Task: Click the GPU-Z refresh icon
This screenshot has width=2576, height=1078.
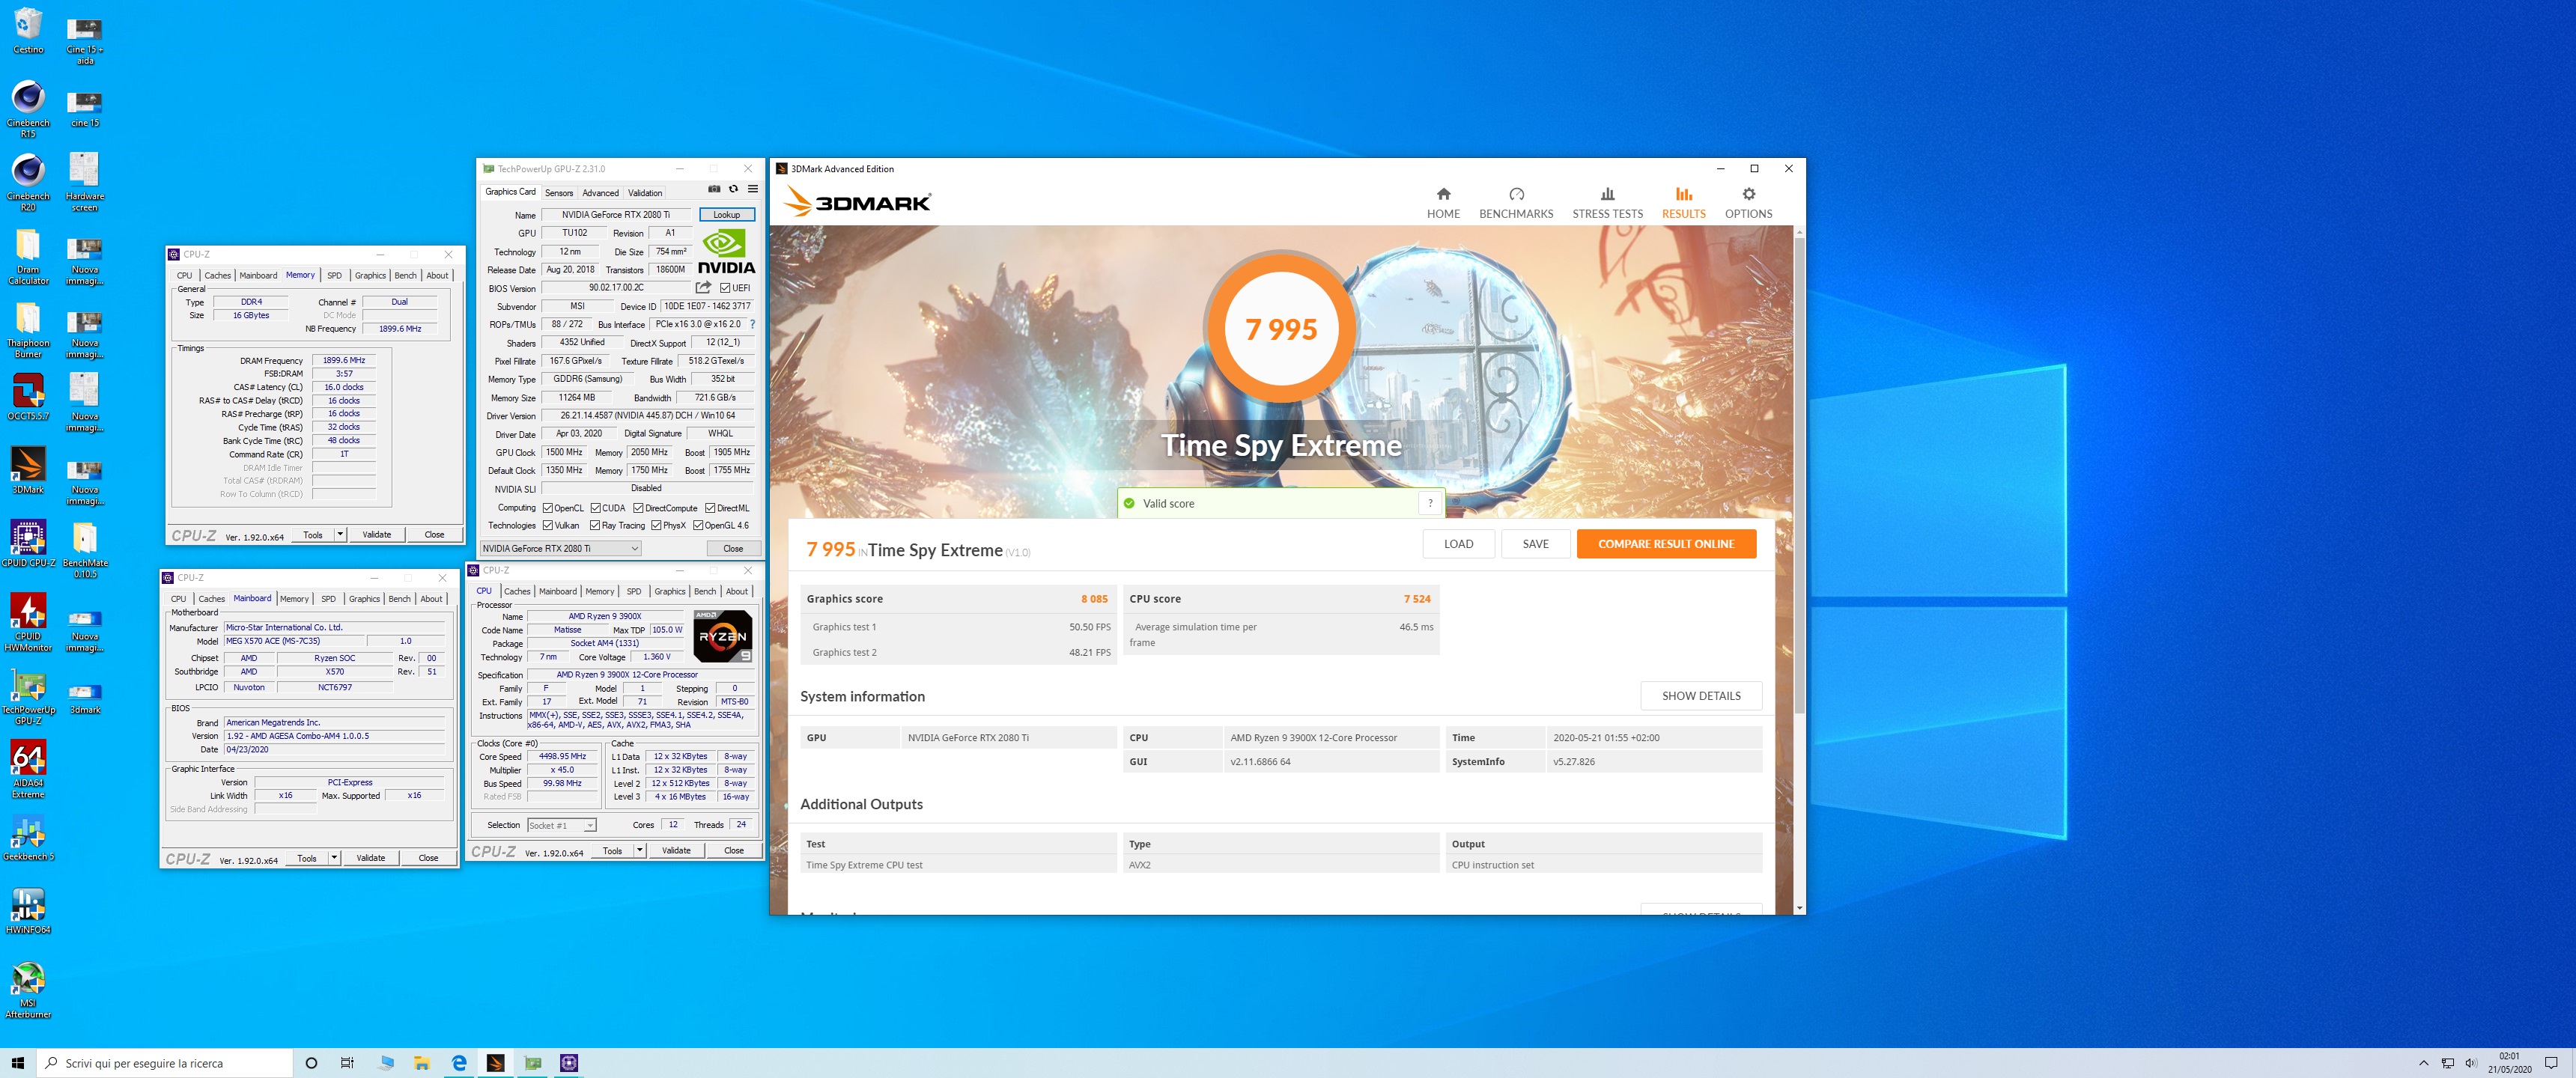Action: coord(733,189)
